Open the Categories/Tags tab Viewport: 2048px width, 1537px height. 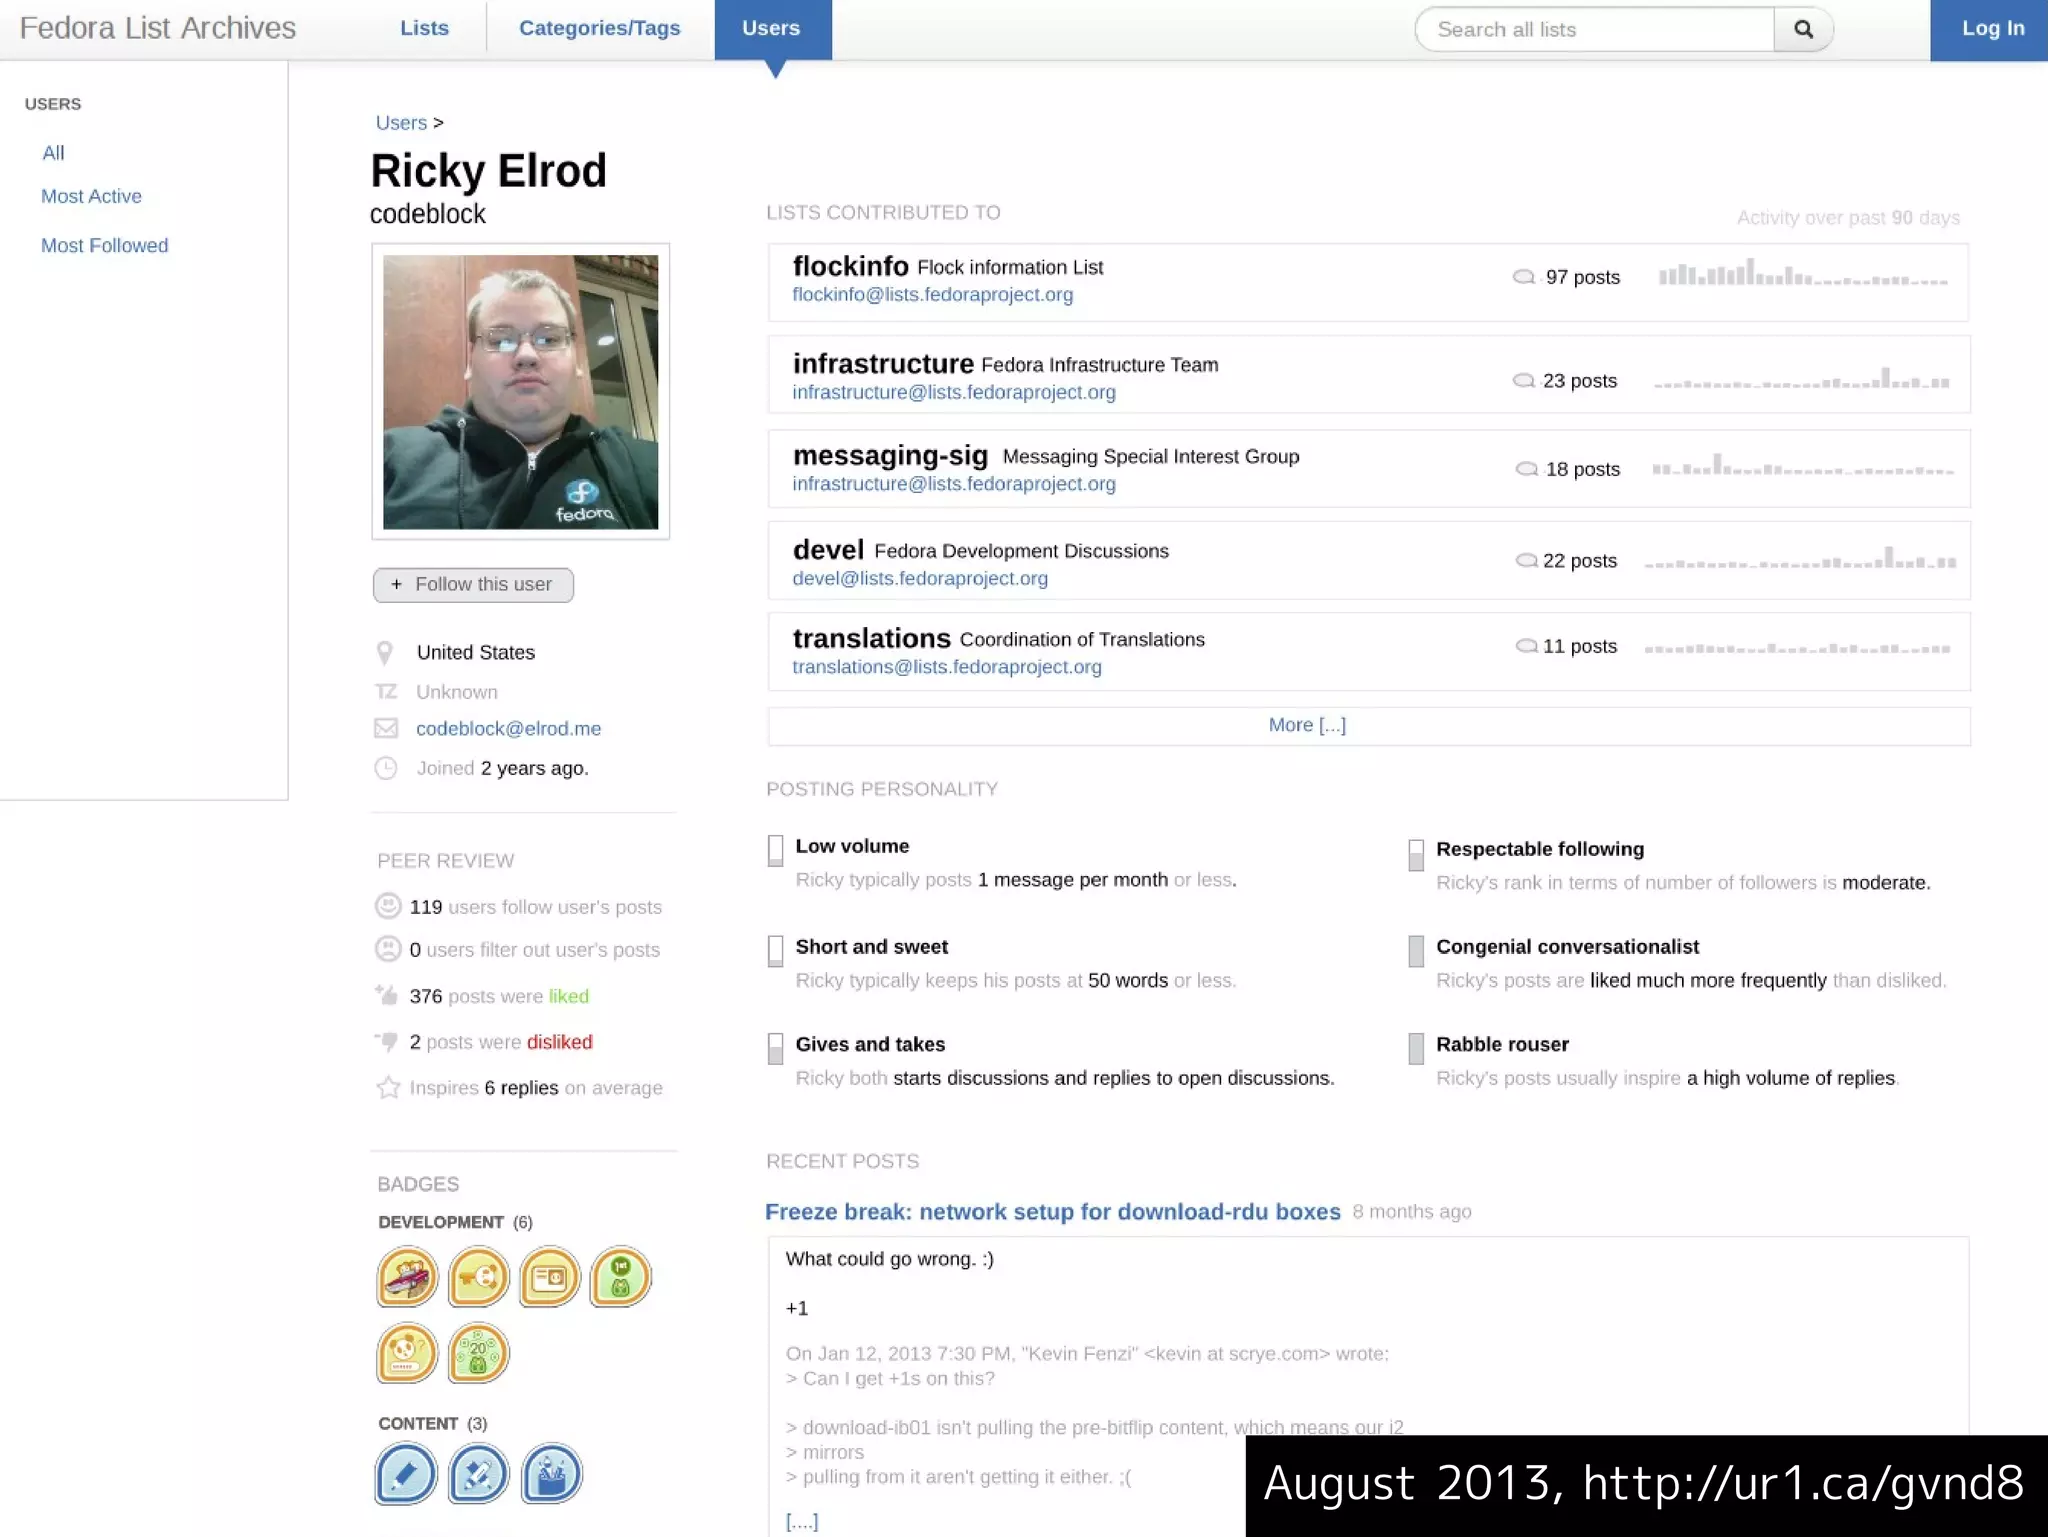pos(599,28)
